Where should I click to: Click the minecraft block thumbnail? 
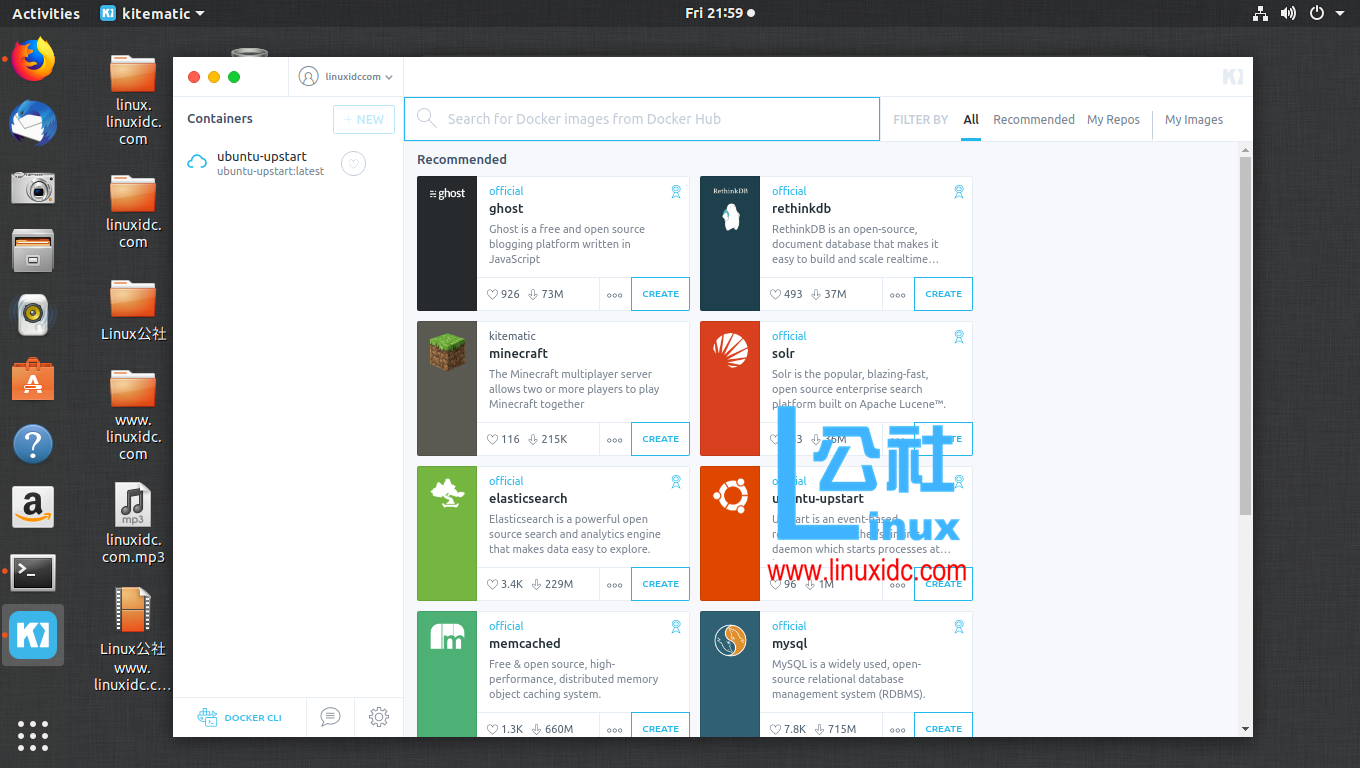[x=447, y=389]
